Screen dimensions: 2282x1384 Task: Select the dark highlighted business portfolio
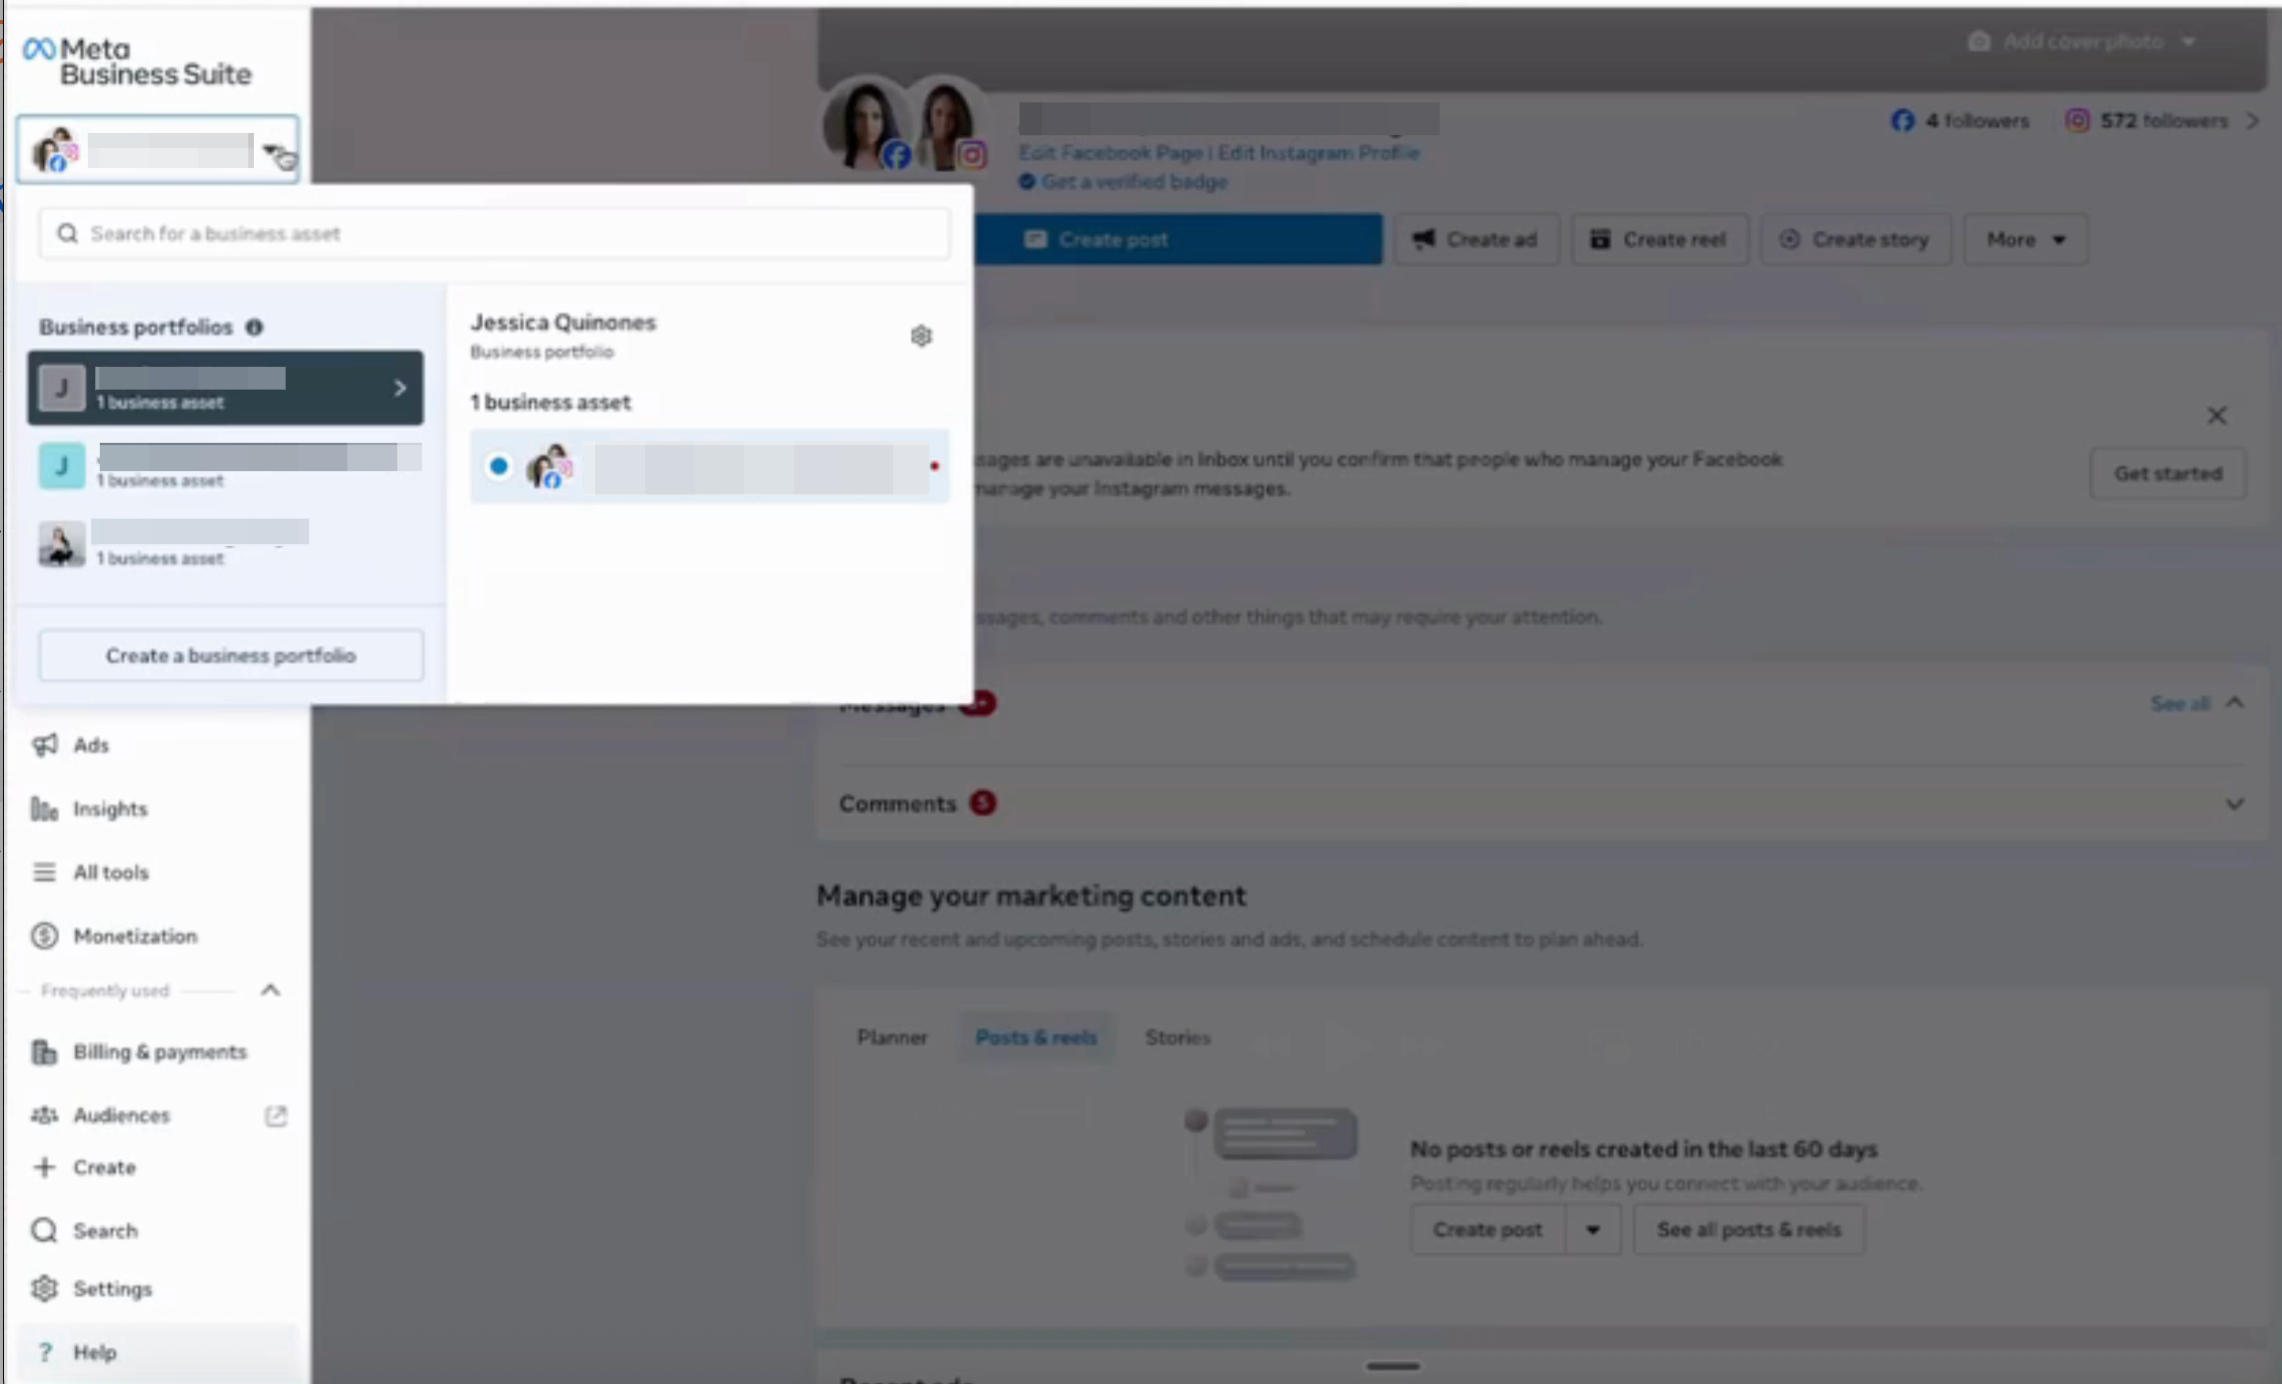(x=225, y=388)
